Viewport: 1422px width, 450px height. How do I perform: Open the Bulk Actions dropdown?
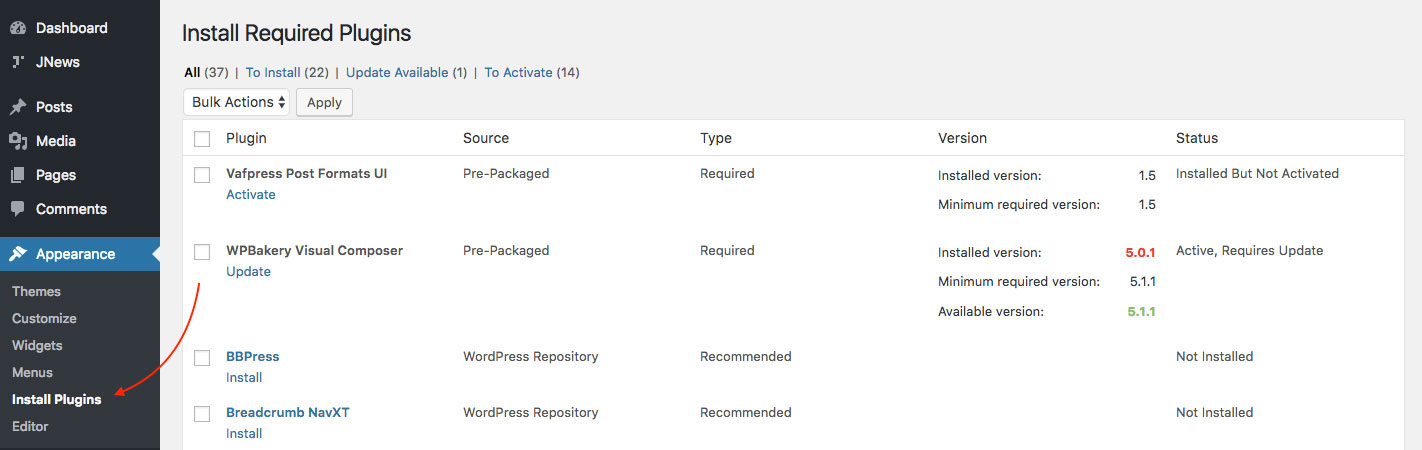pos(237,102)
